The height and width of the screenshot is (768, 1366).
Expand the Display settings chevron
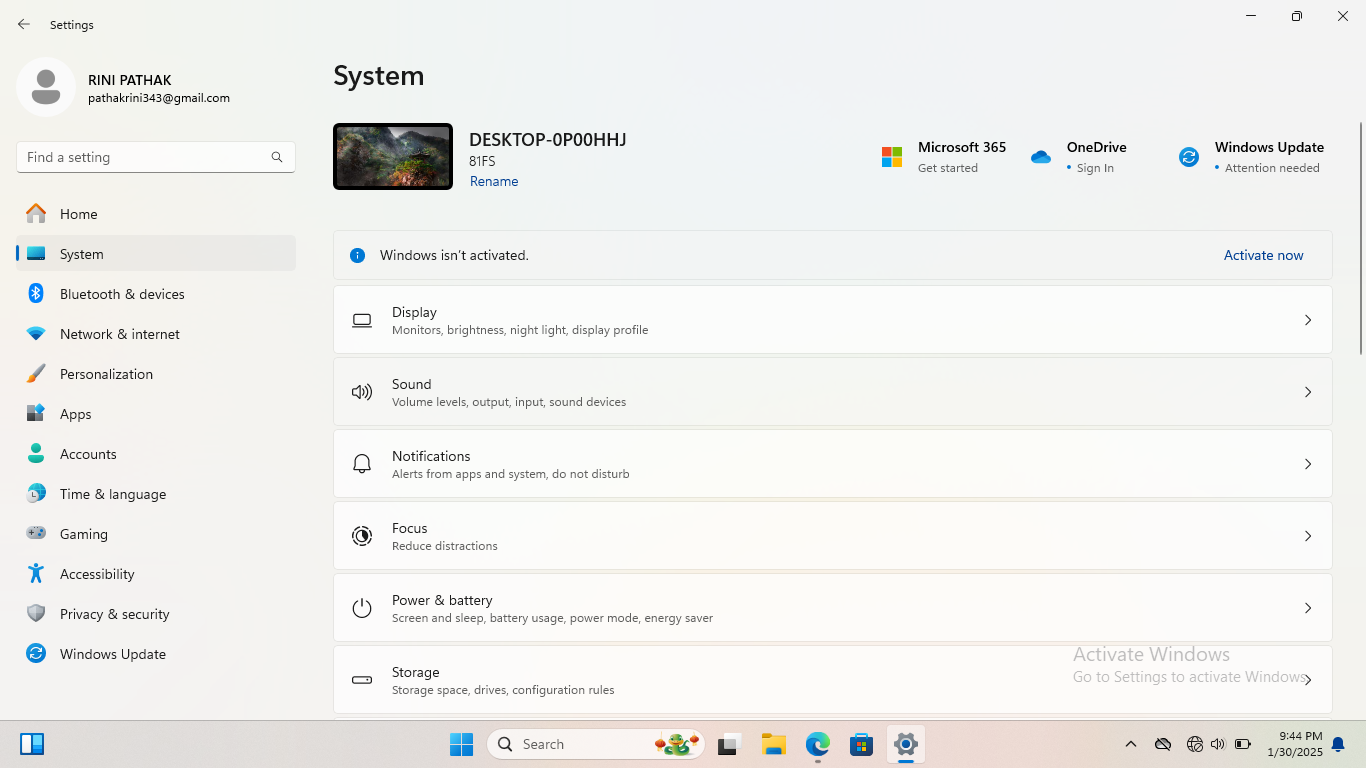click(x=1307, y=320)
